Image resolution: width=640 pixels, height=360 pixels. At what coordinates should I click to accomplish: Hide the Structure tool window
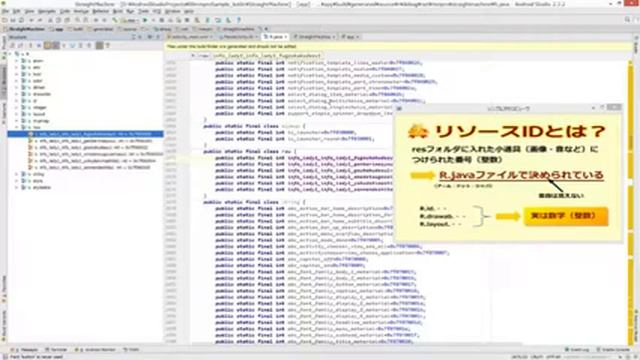[158, 37]
